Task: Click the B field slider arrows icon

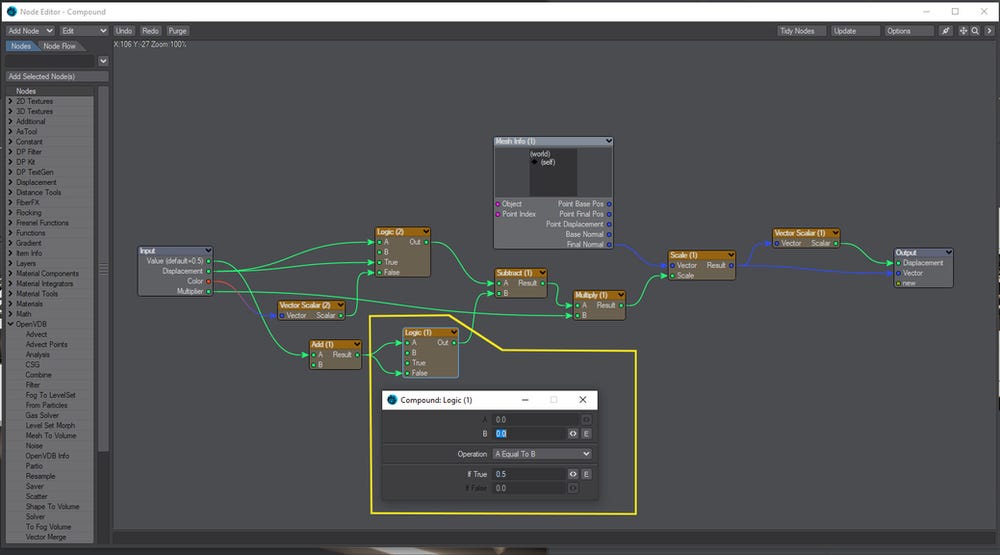Action: (x=573, y=434)
